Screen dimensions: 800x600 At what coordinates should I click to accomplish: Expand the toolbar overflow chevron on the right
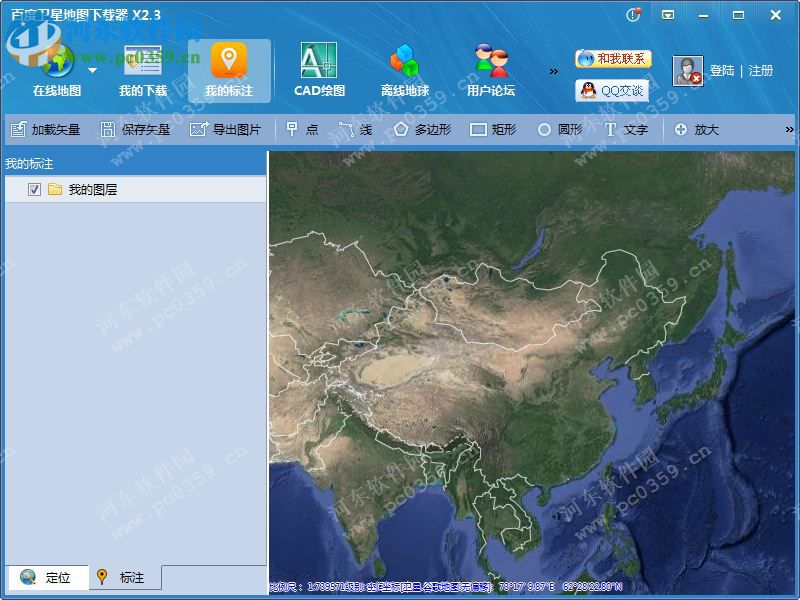coord(789,129)
